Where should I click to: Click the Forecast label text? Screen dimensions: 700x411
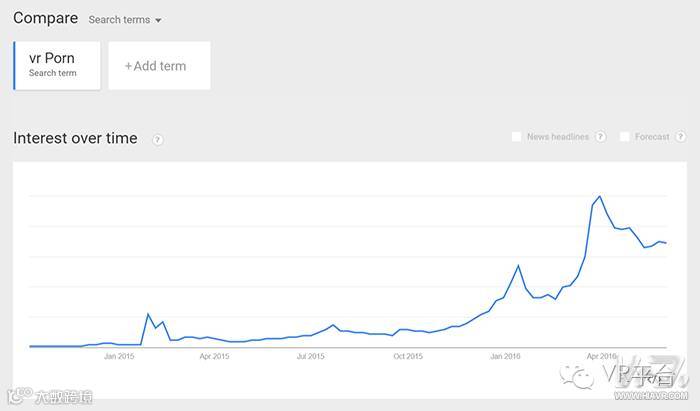[652, 137]
